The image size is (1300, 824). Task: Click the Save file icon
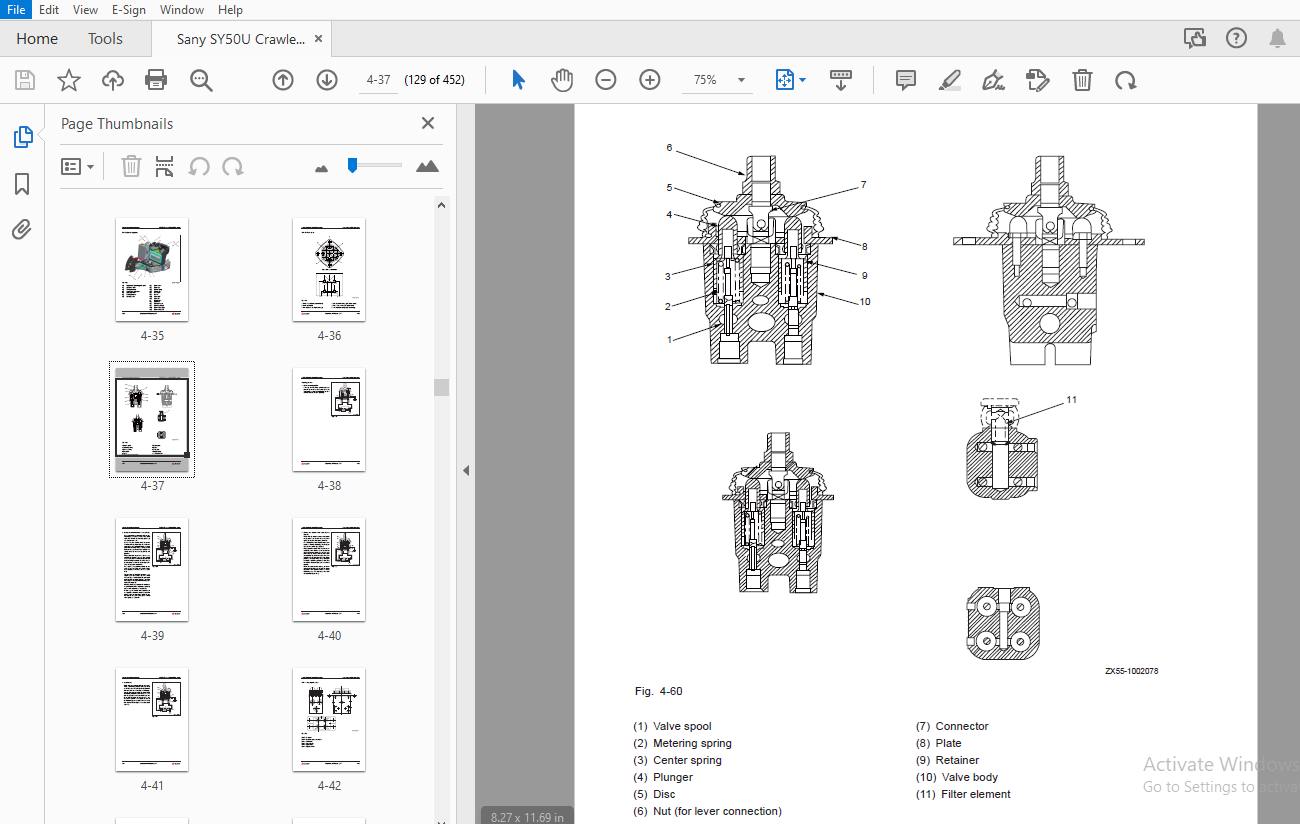[x=24, y=80]
